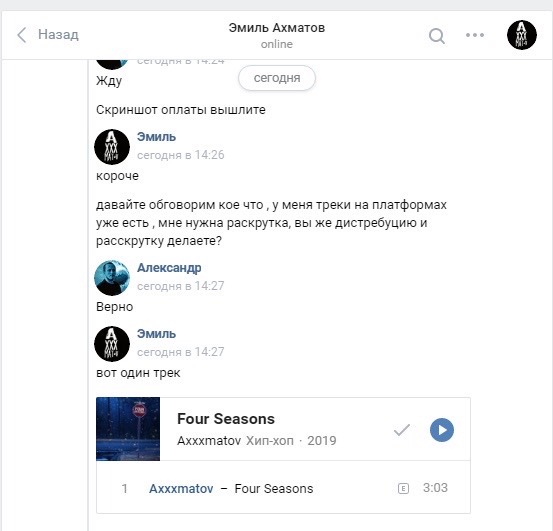Screen dimensions: 553x531
Task: Click Эмиль's avatar at the 14:26 message
Action: click(x=112, y=147)
